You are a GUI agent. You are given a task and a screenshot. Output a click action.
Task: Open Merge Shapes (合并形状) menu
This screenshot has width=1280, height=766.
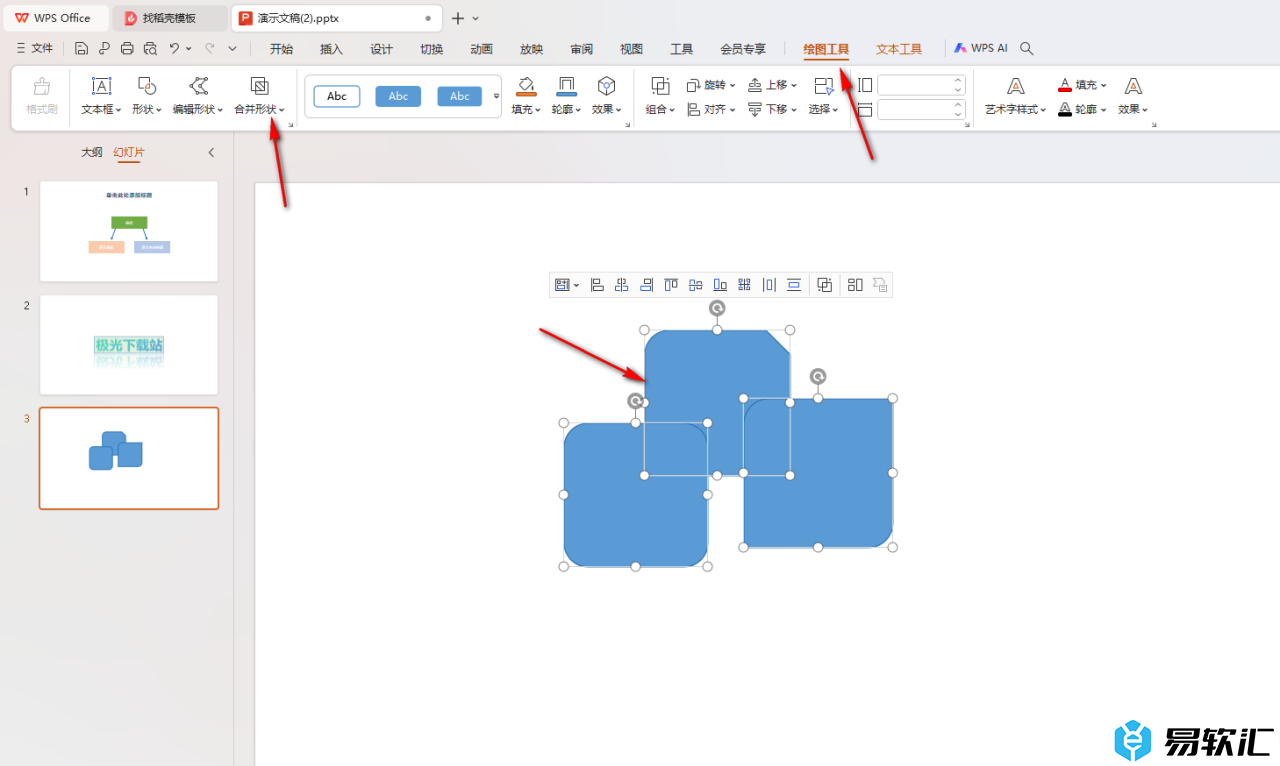(x=259, y=97)
